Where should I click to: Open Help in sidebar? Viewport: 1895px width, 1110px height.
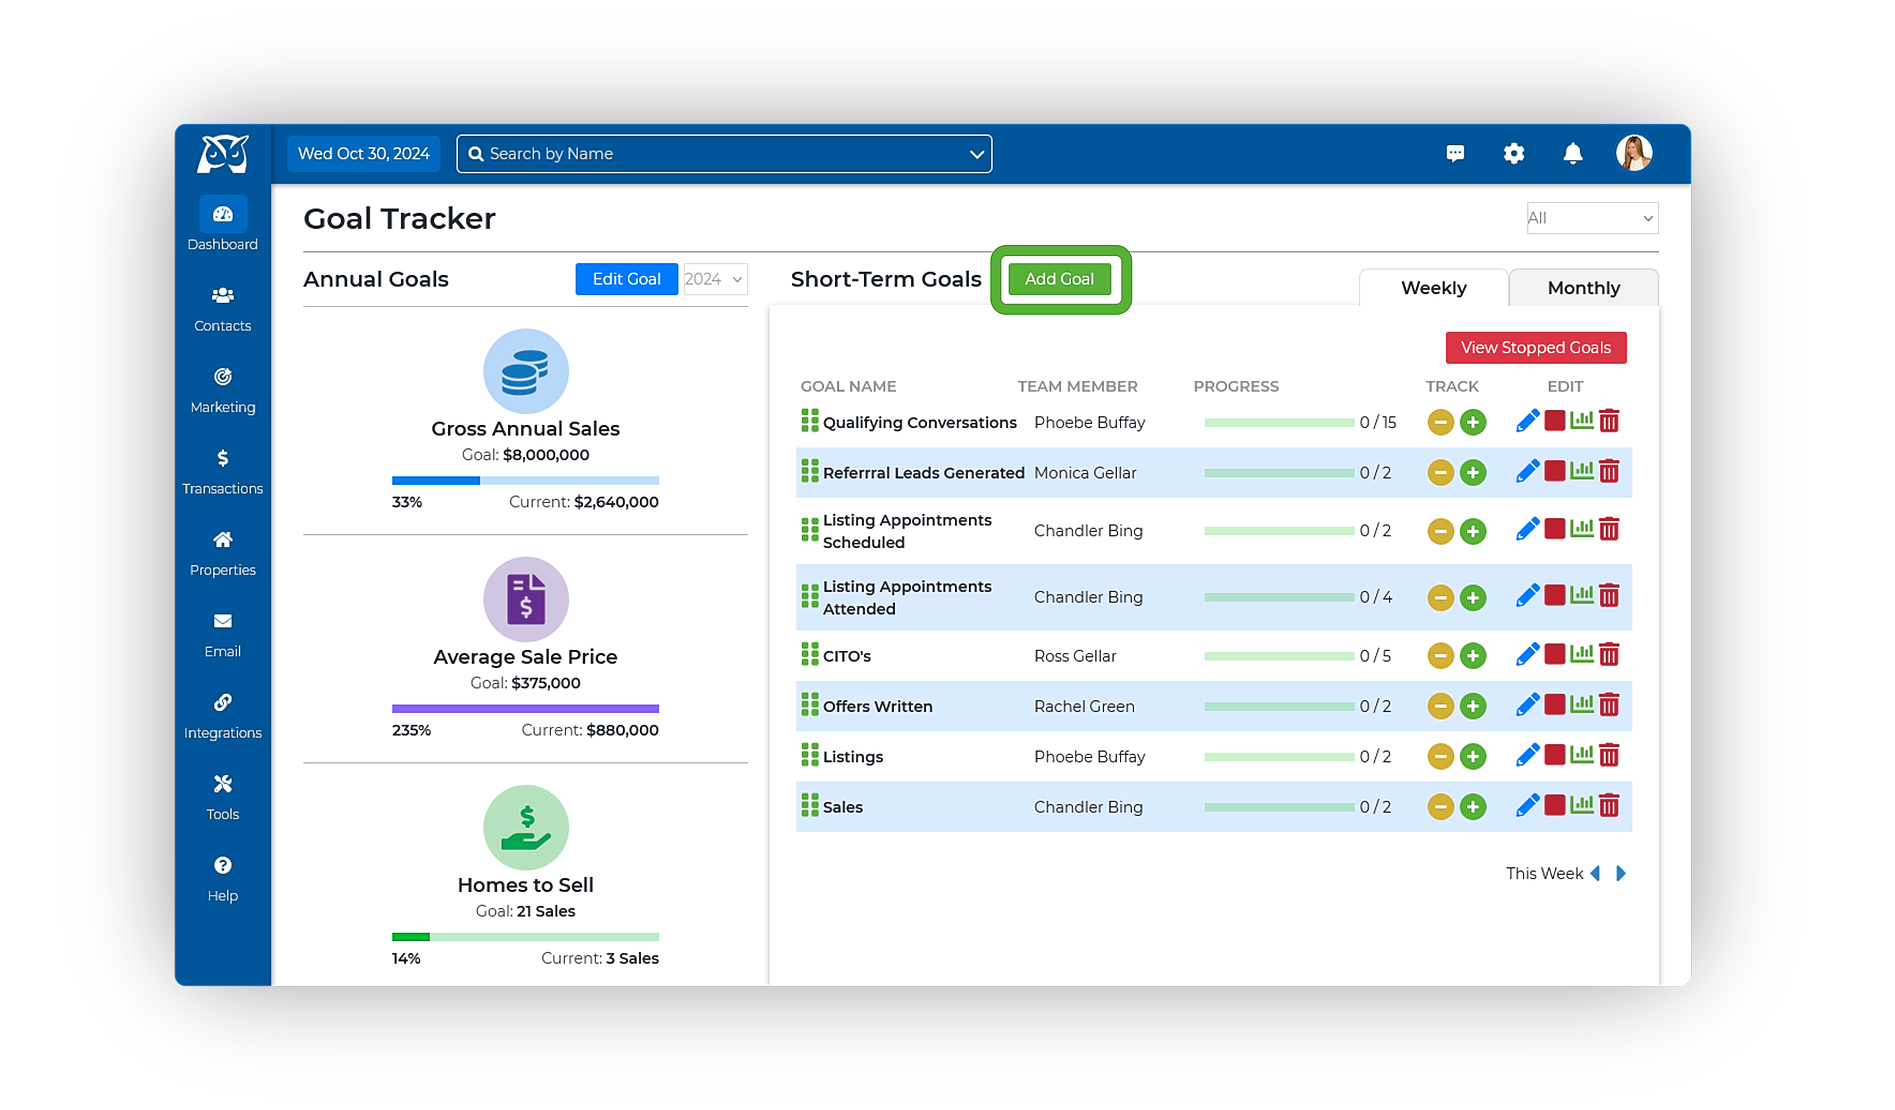[222, 879]
